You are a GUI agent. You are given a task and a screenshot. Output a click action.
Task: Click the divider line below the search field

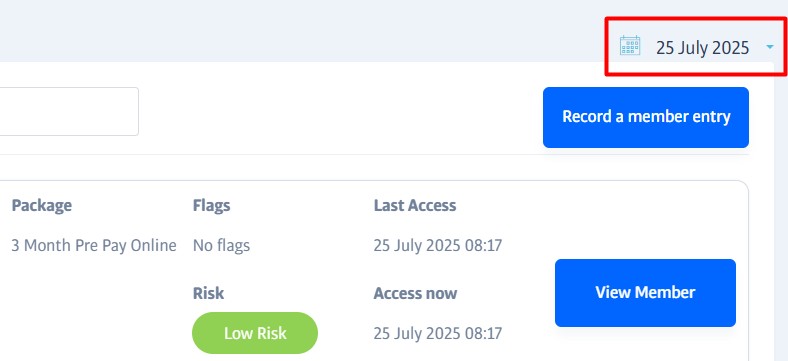tap(374, 154)
